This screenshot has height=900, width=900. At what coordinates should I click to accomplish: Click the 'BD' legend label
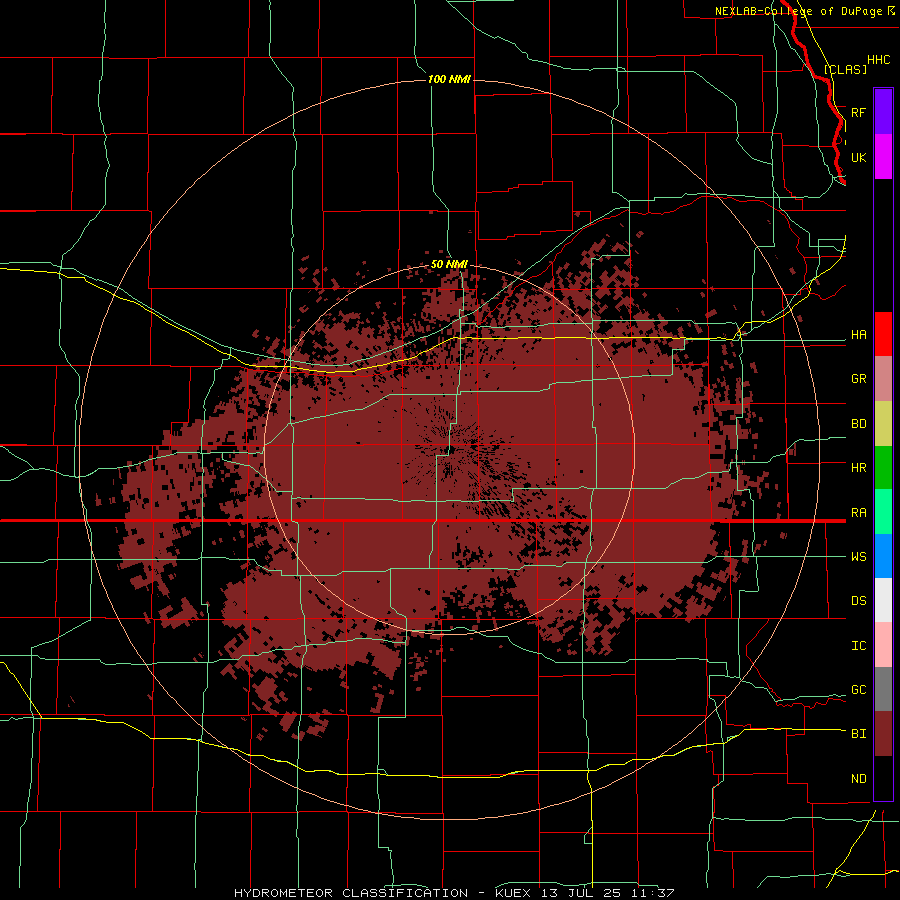coord(858,424)
